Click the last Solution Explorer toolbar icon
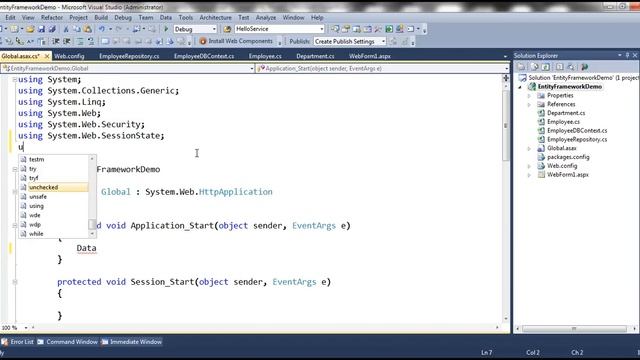 584,67
